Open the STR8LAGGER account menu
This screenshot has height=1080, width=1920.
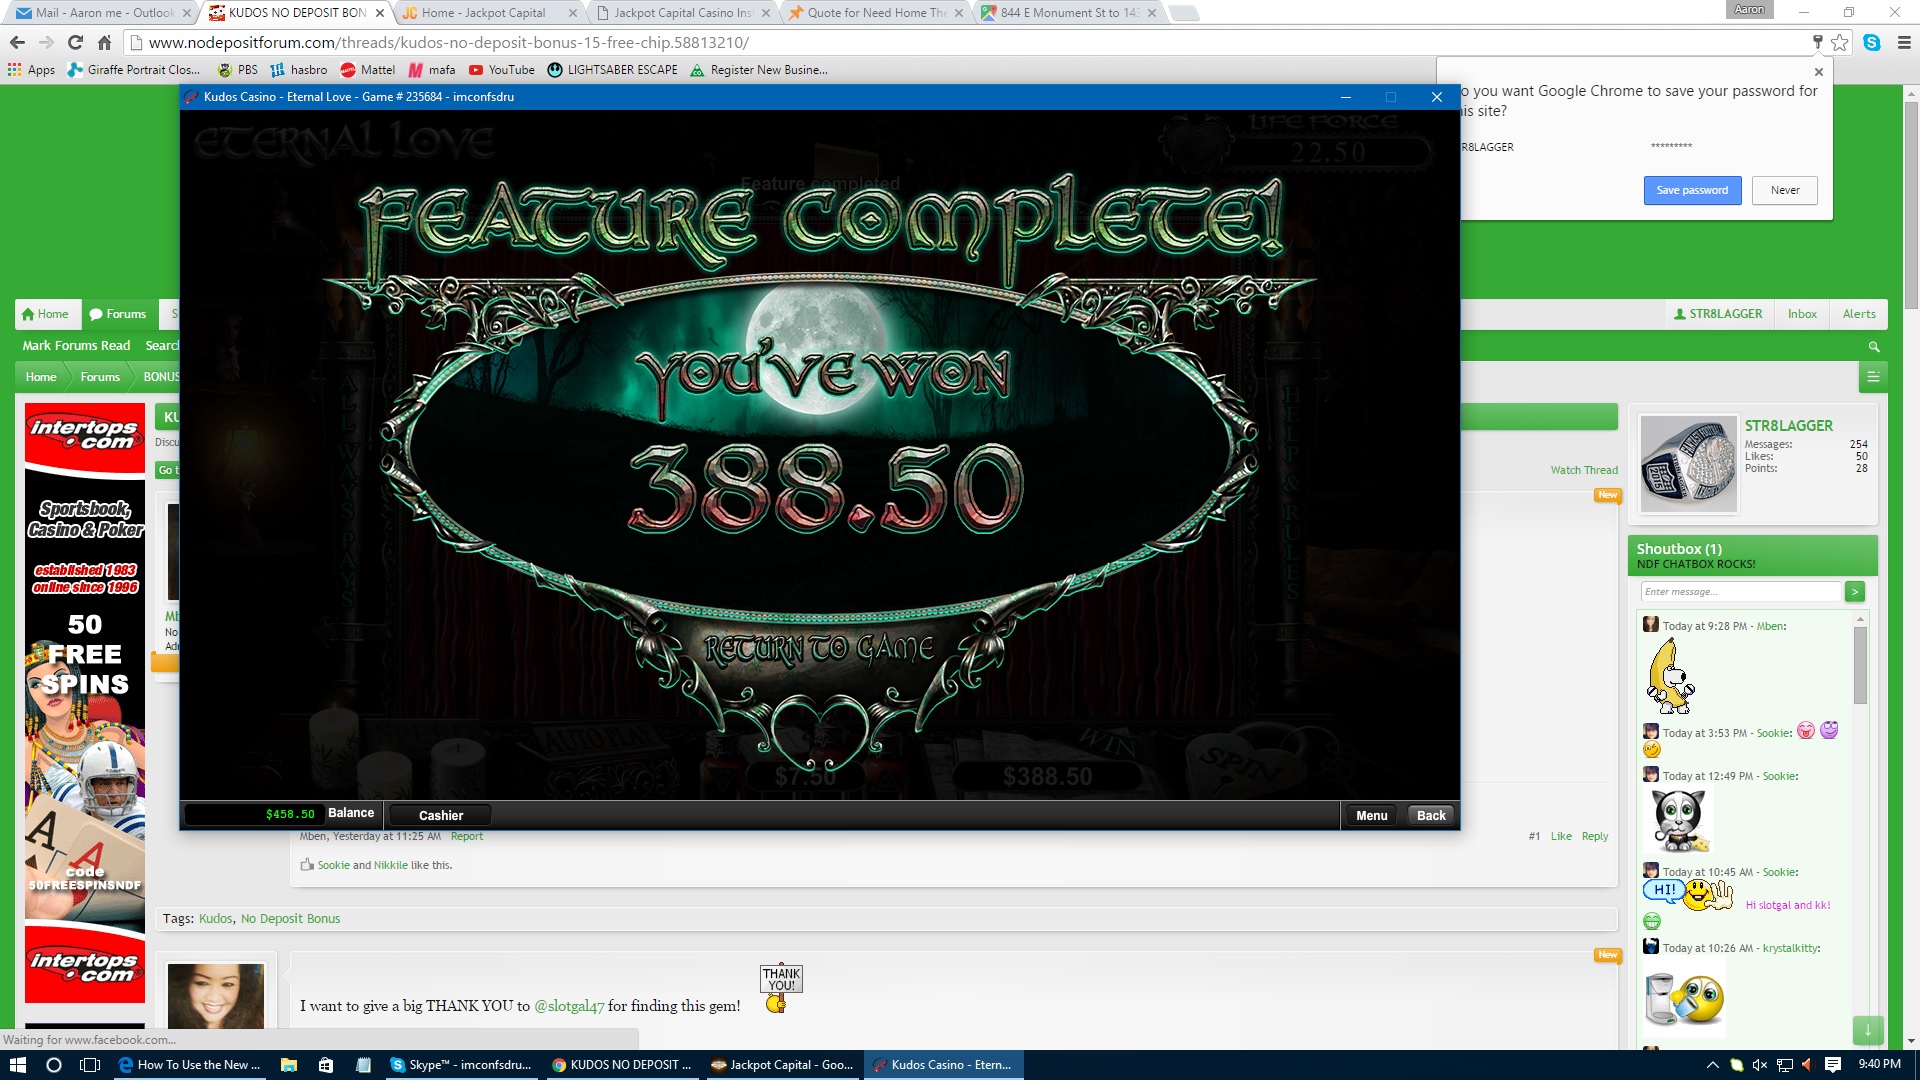point(1718,314)
